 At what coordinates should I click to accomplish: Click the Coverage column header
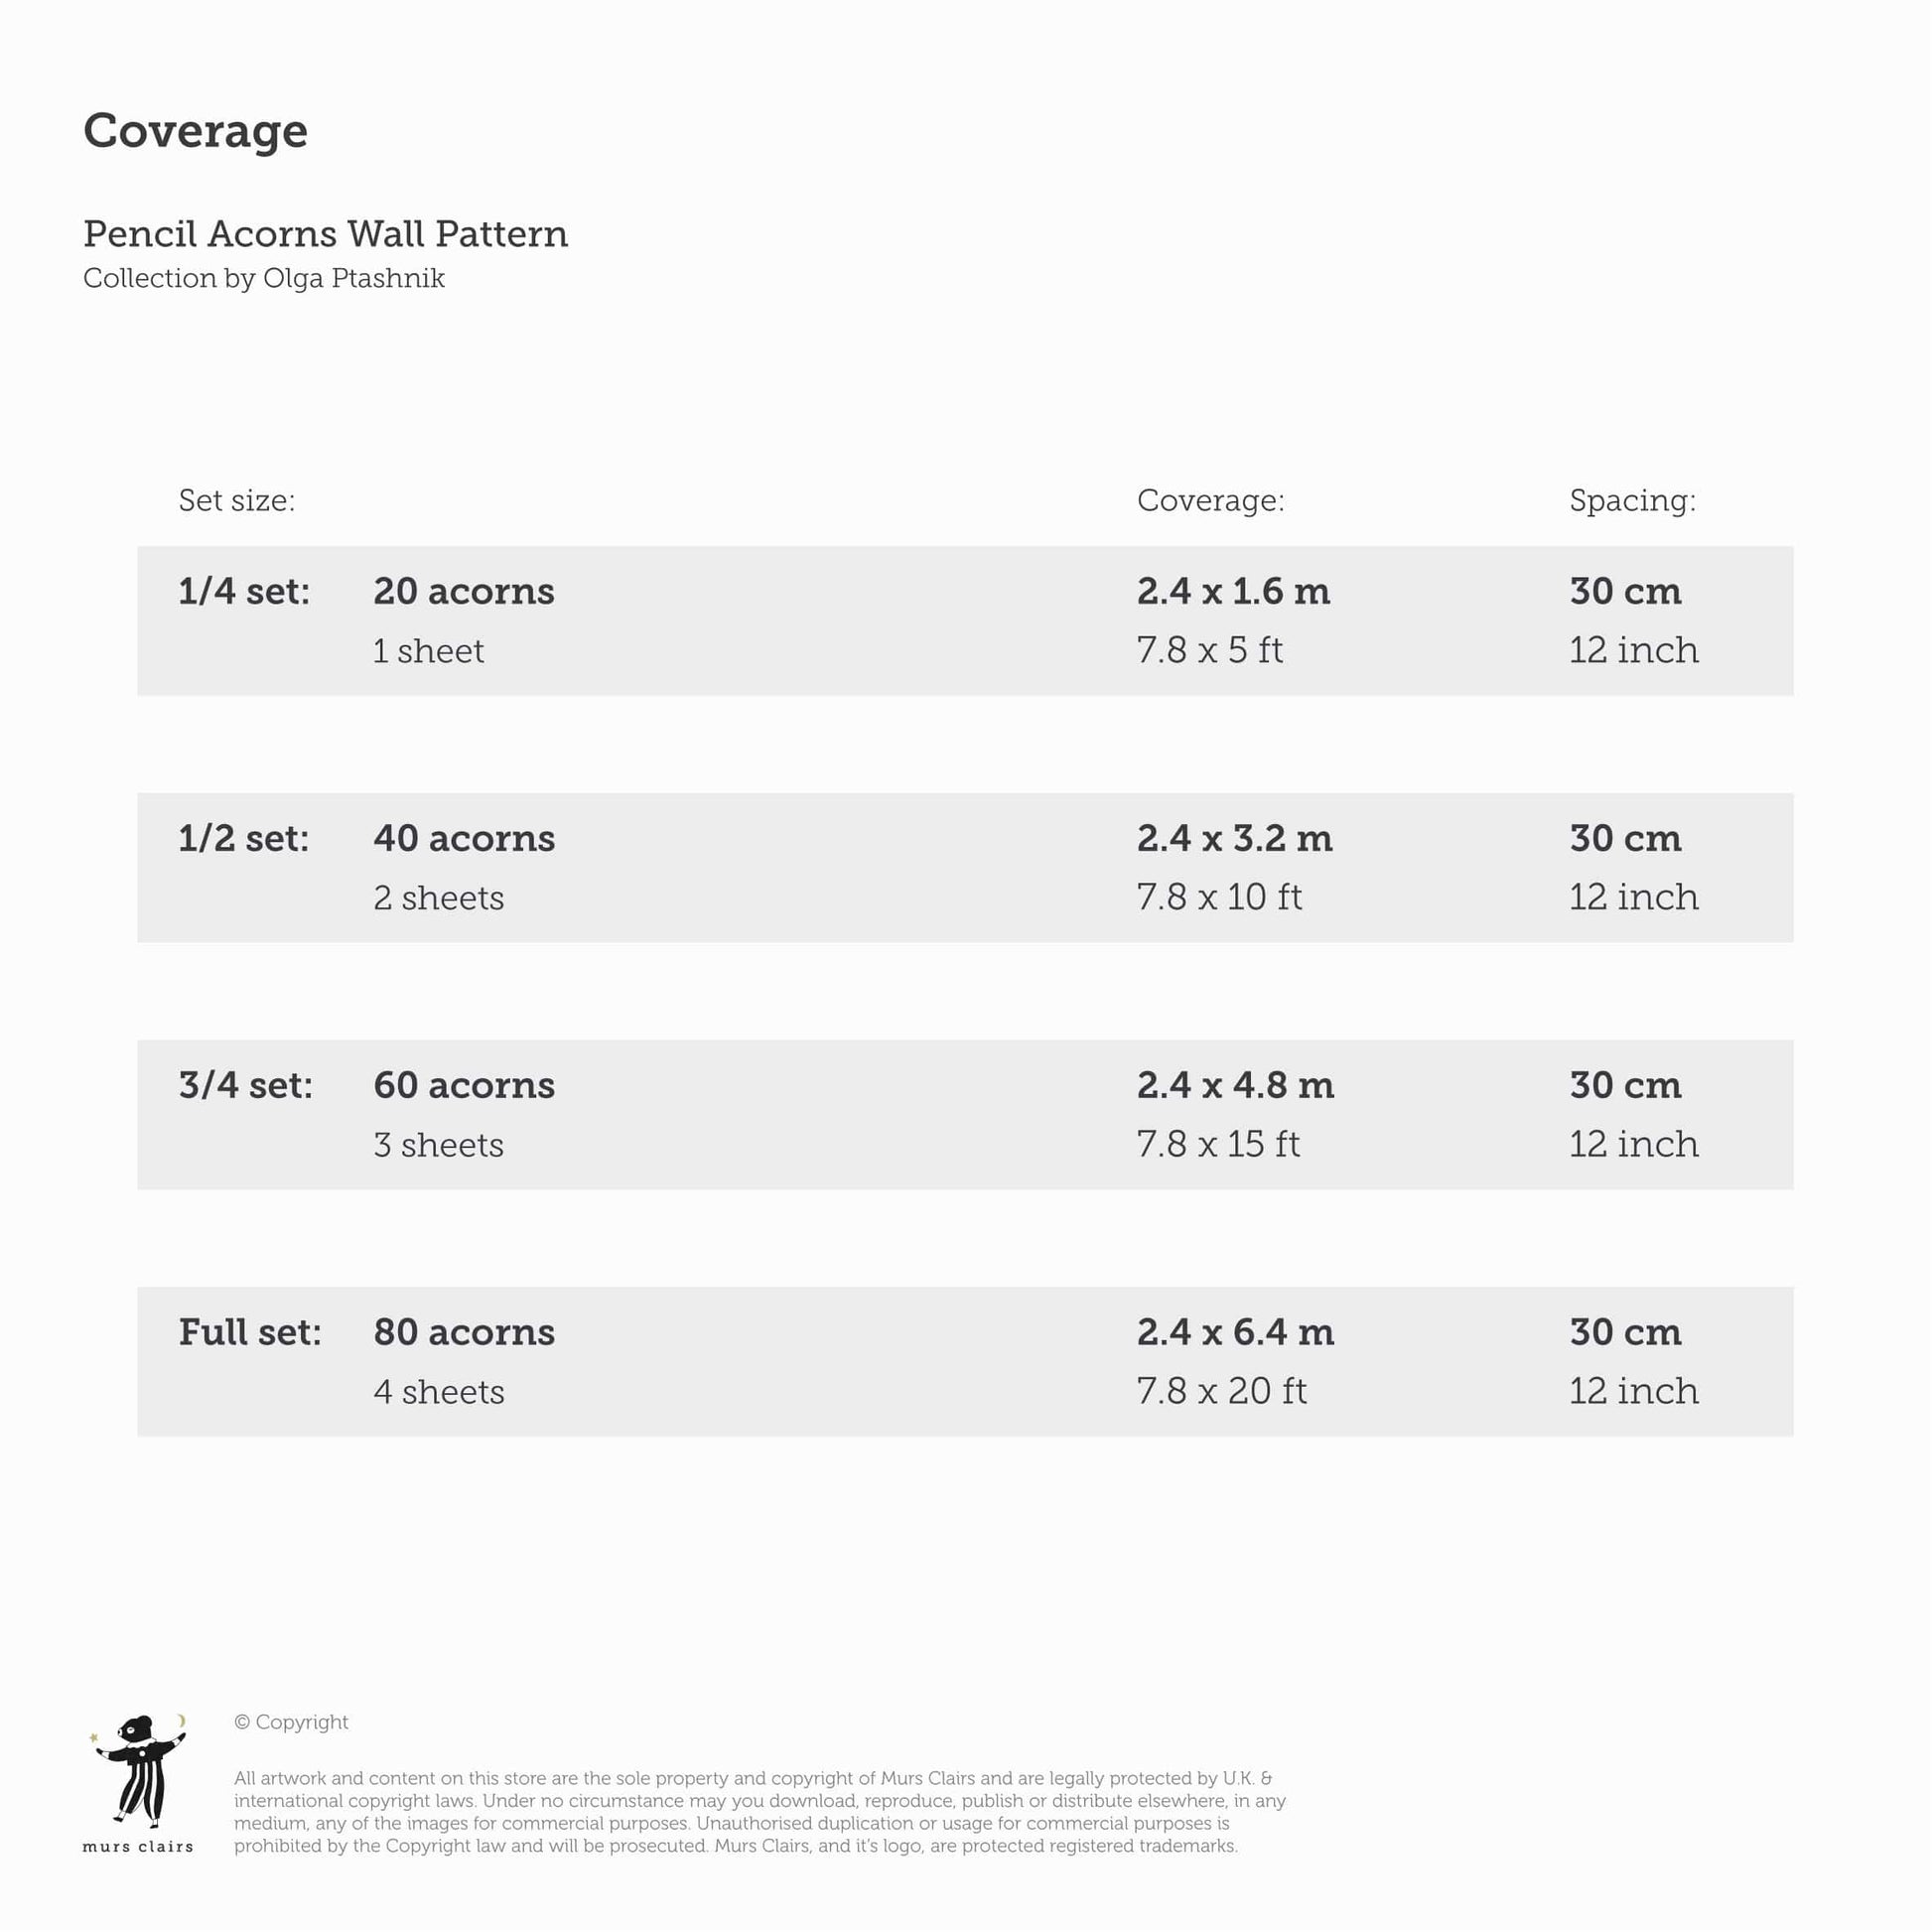click(1210, 500)
